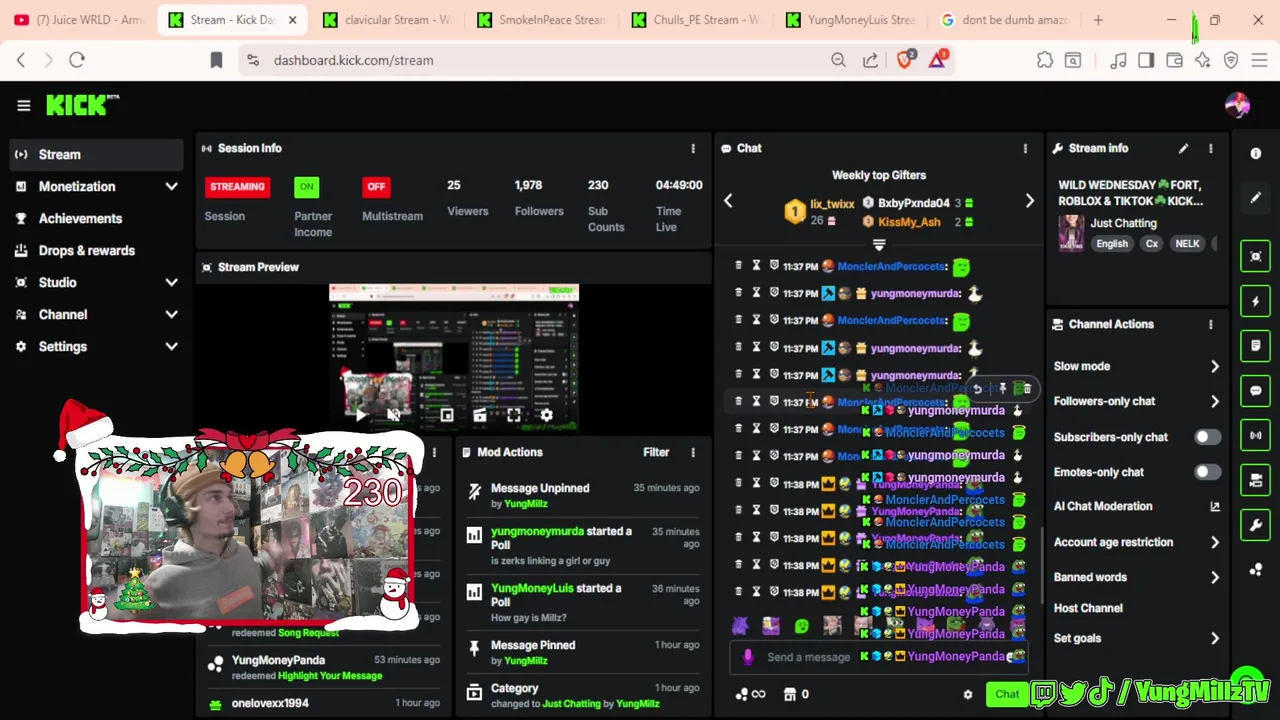Open Followers-only chat options chevron
The image size is (1280, 720).
pos(1215,401)
